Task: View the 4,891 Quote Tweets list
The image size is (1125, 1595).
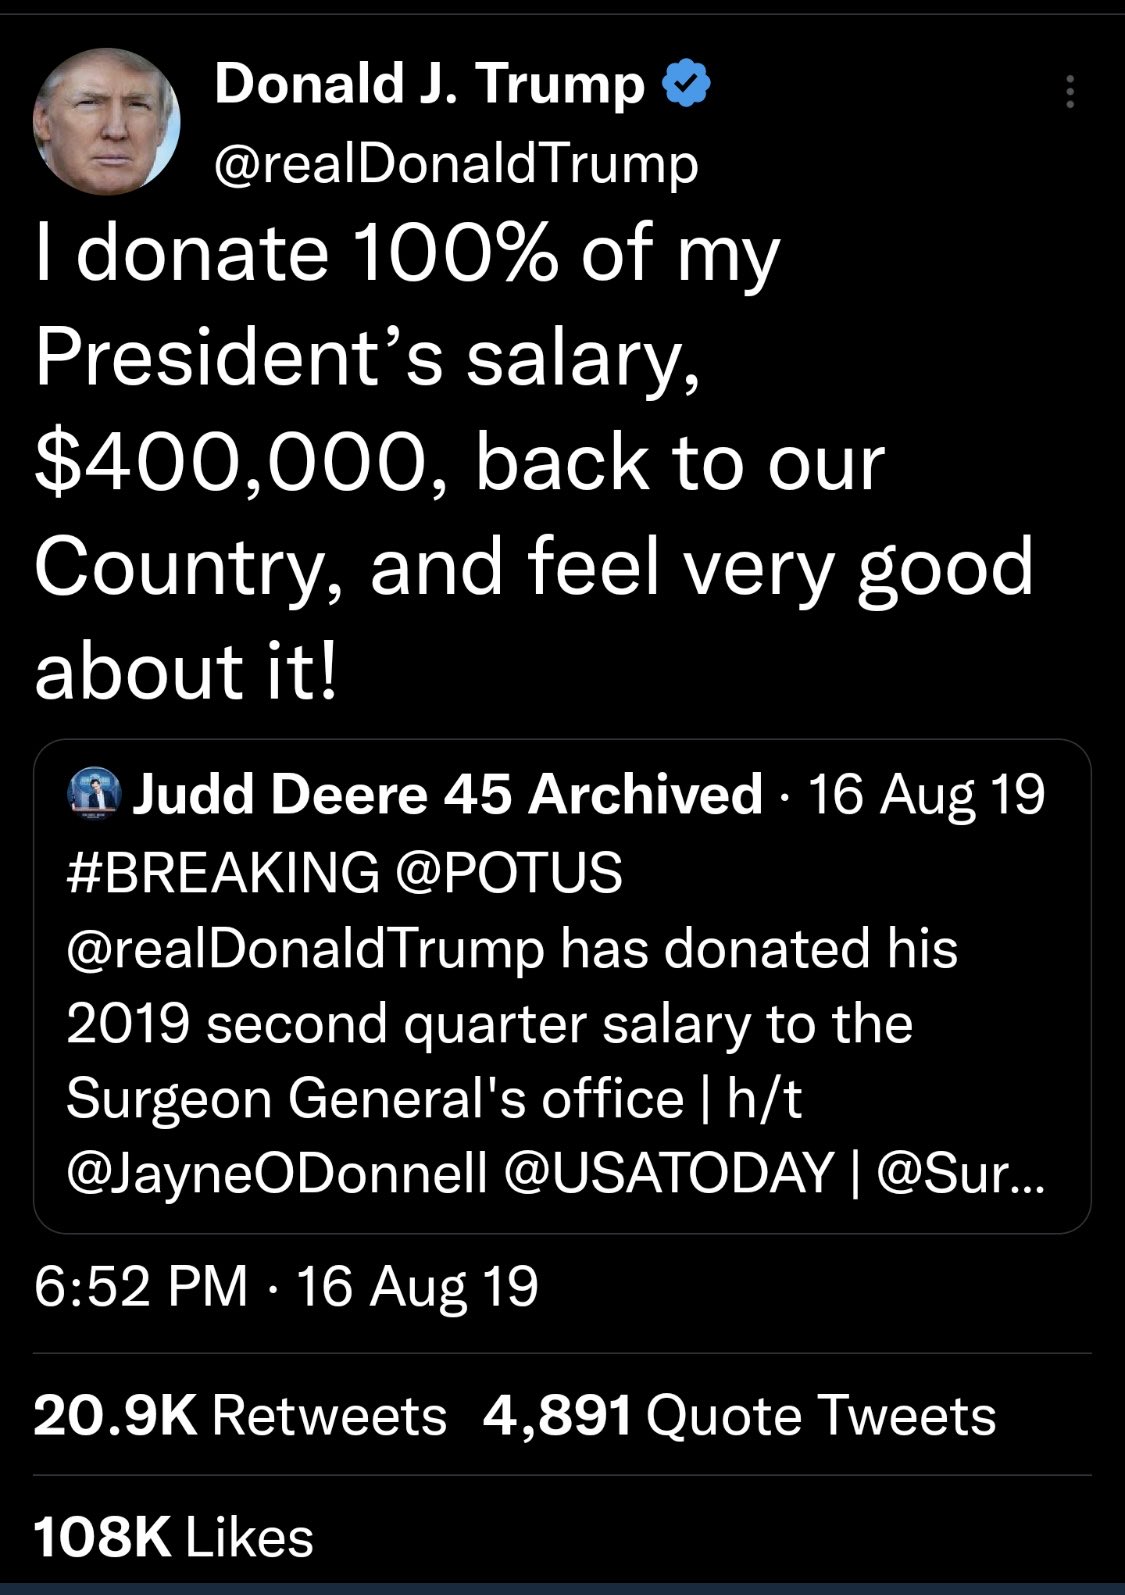Action: click(x=739, y=1416)
